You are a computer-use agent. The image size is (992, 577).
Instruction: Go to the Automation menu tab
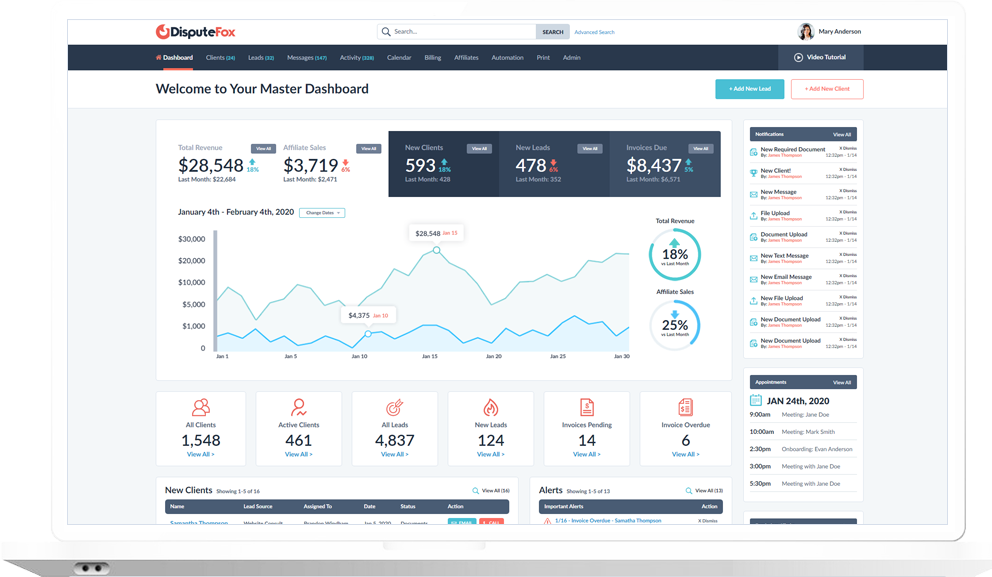tap(507, 58)
